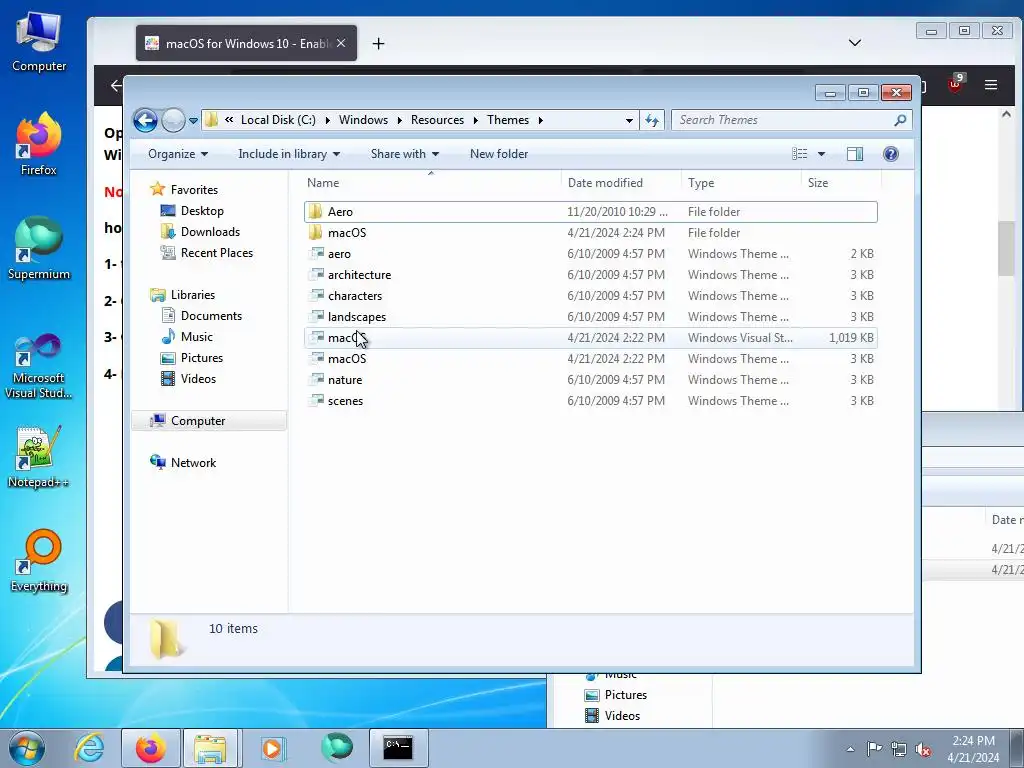
Task: Open the More view options arrow
Action: 822,154
